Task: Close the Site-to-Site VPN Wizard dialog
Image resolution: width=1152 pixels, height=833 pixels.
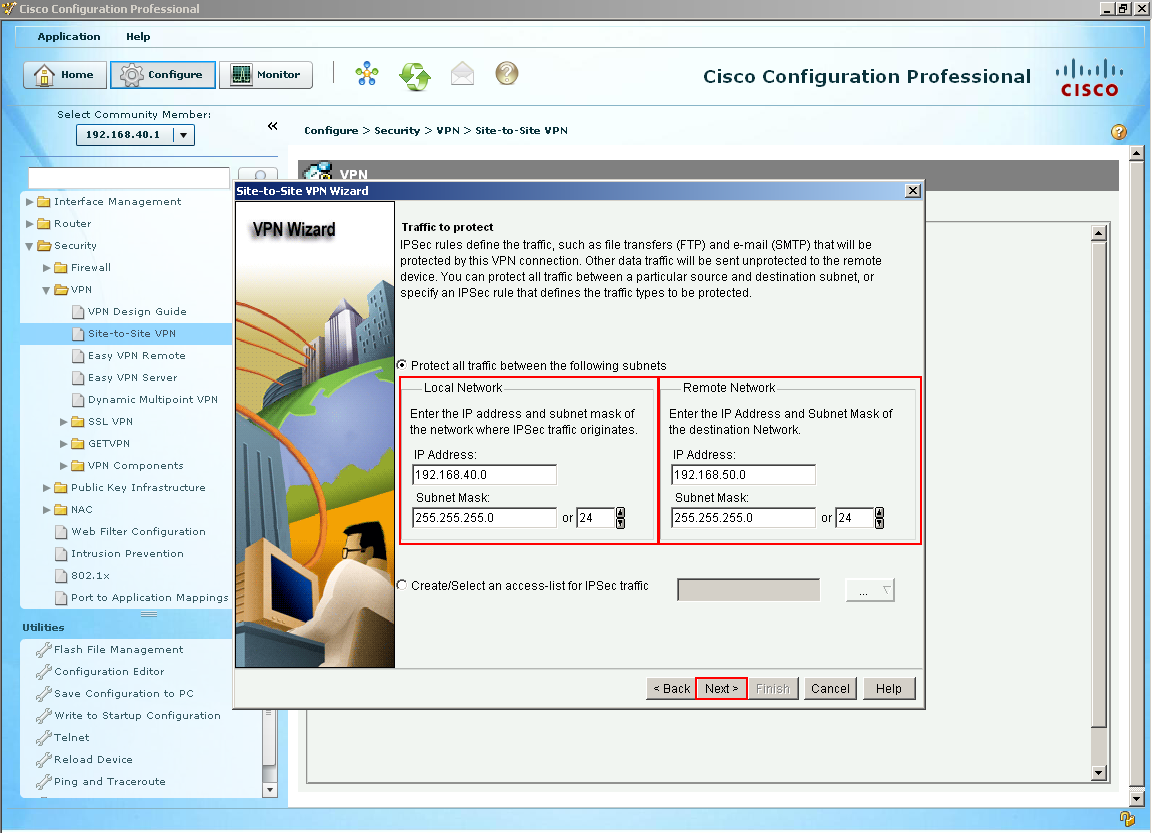Action: pos(912,191)
